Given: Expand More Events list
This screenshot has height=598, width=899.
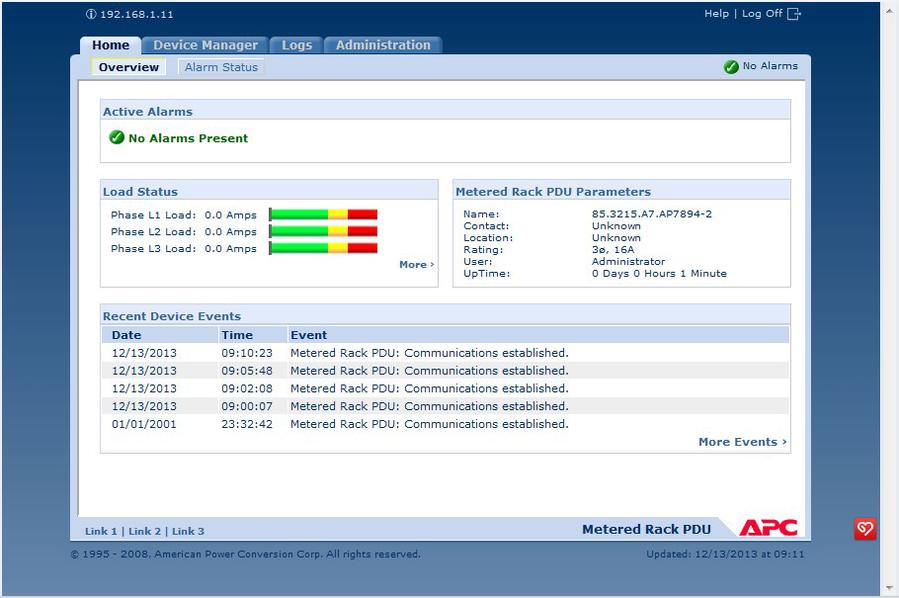Looking at the screenshot, I should click(x=742, y=442).
